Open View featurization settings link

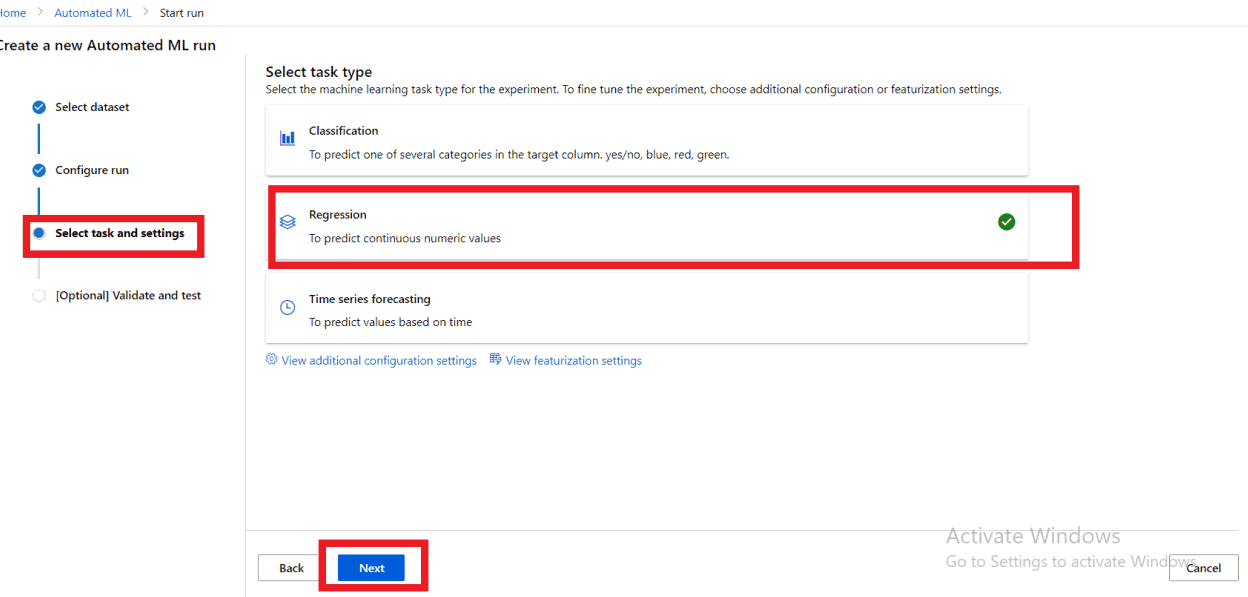[574, 360]
